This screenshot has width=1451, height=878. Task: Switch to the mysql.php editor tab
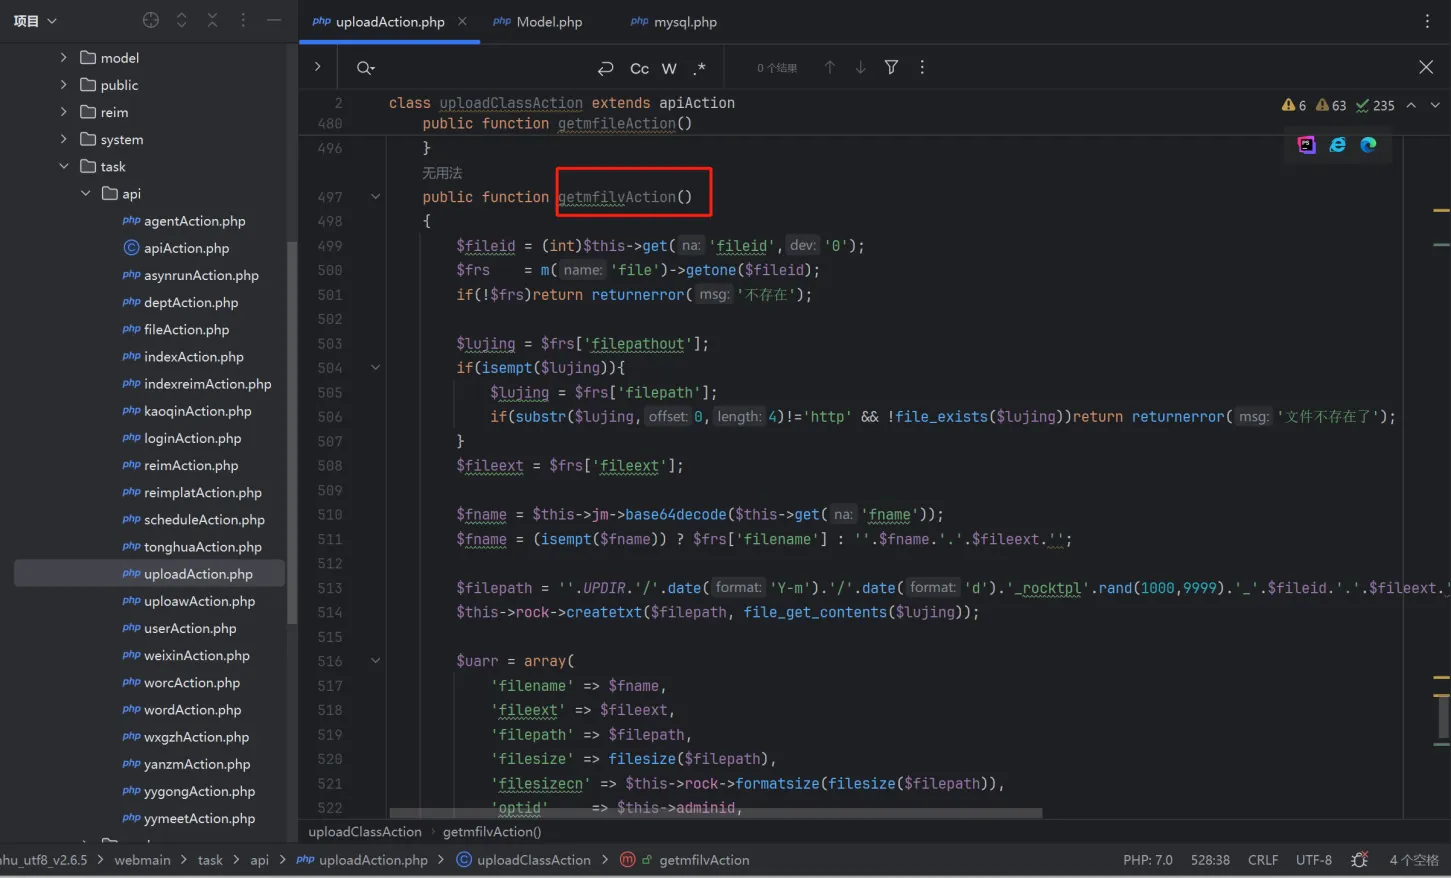point(684,22)
